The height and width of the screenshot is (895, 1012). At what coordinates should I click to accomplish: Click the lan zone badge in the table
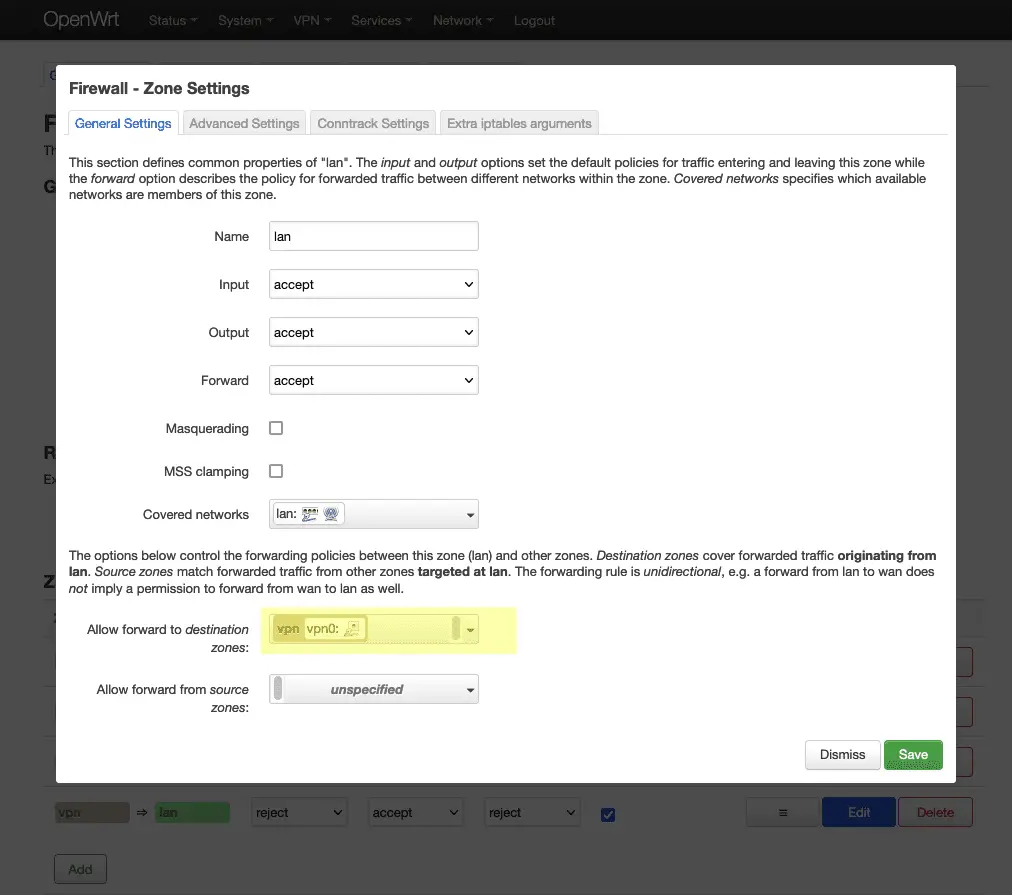pyautogui.click(x=192, y=812)
